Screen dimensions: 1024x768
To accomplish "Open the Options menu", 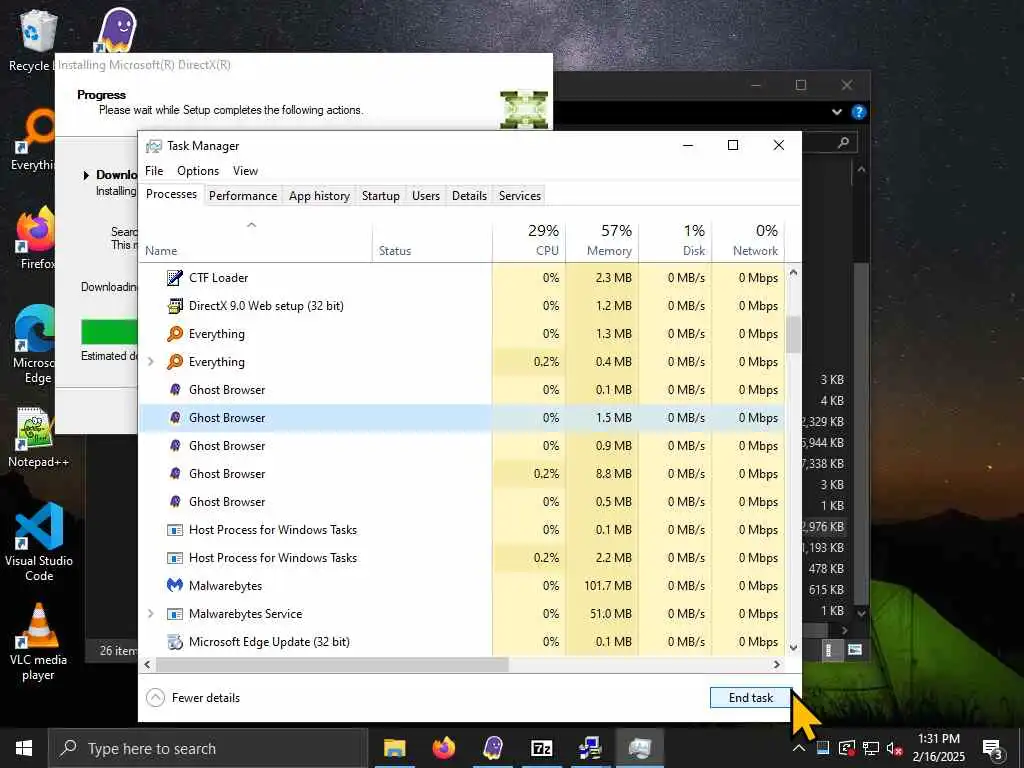I will tap(198, 170).
